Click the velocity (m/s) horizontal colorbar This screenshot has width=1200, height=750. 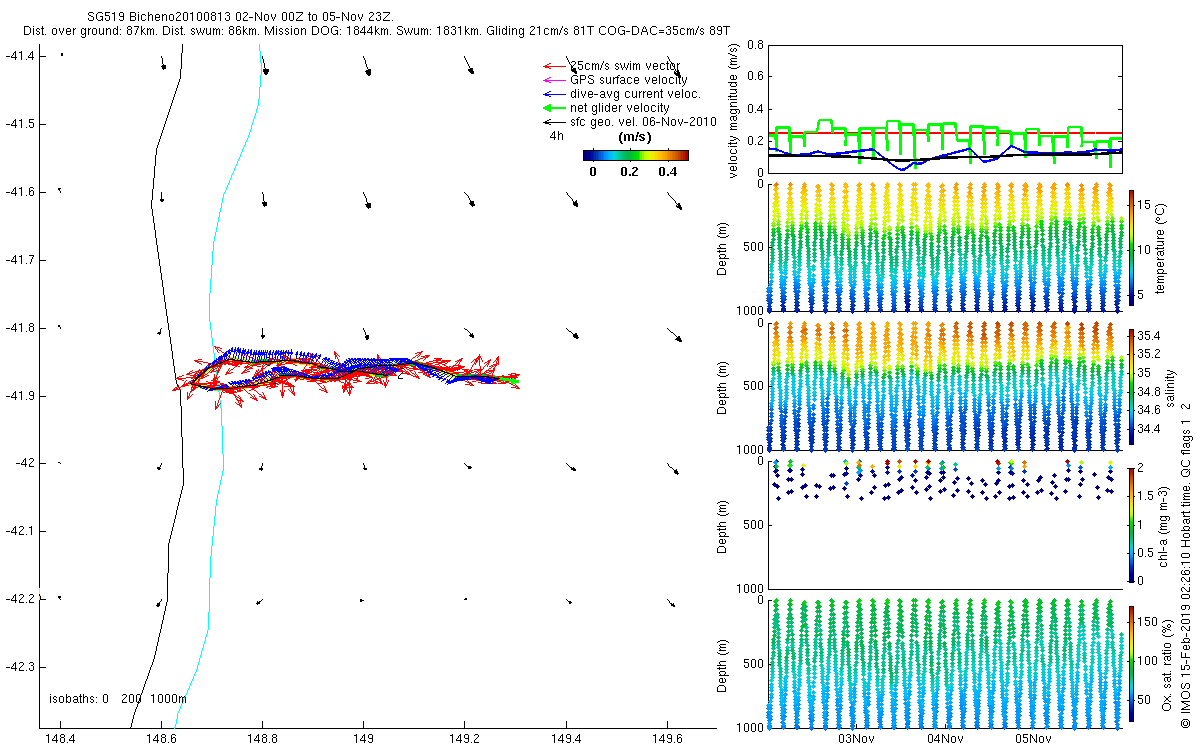[x=636, y=155]
